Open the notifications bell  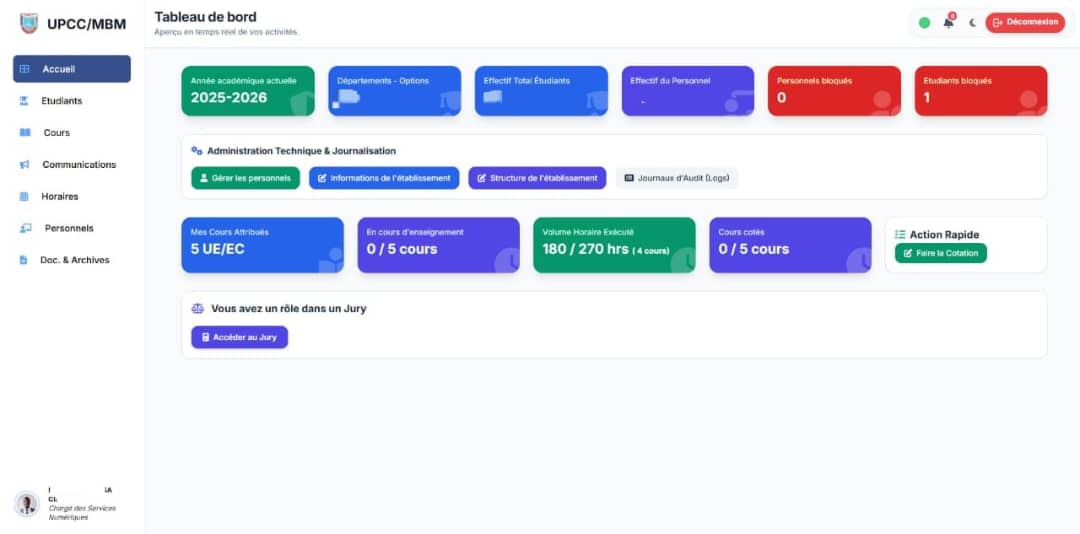tap(948, 23)
